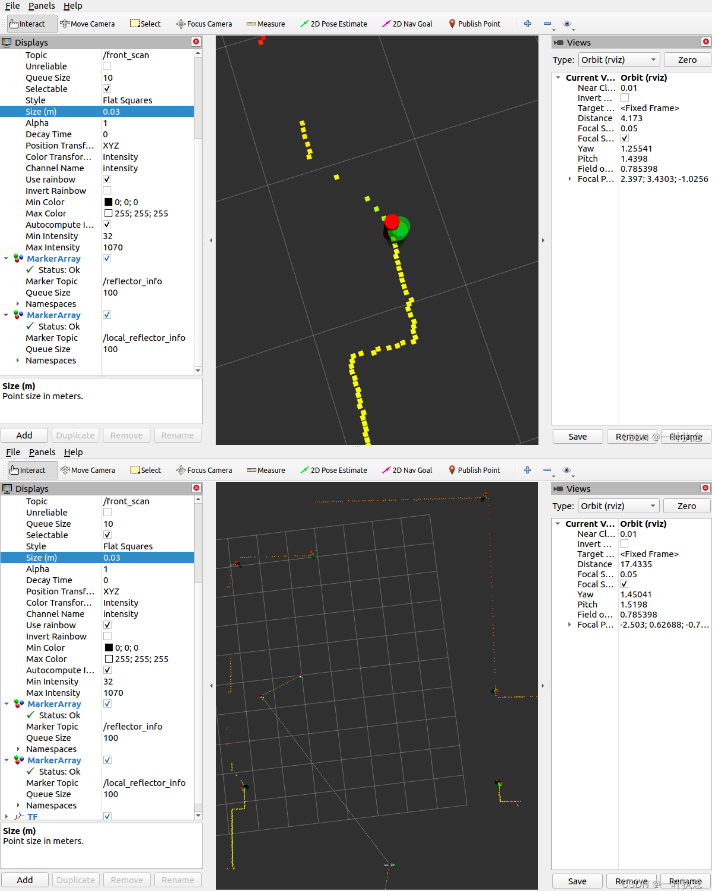Toggle Autocompute Intensity checkbox in top window
The width and height of the screenshot is (716, 891).
(107, 224)
